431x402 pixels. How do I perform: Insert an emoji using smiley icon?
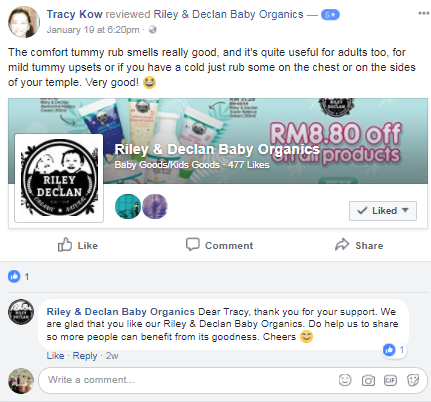point(345,380)
